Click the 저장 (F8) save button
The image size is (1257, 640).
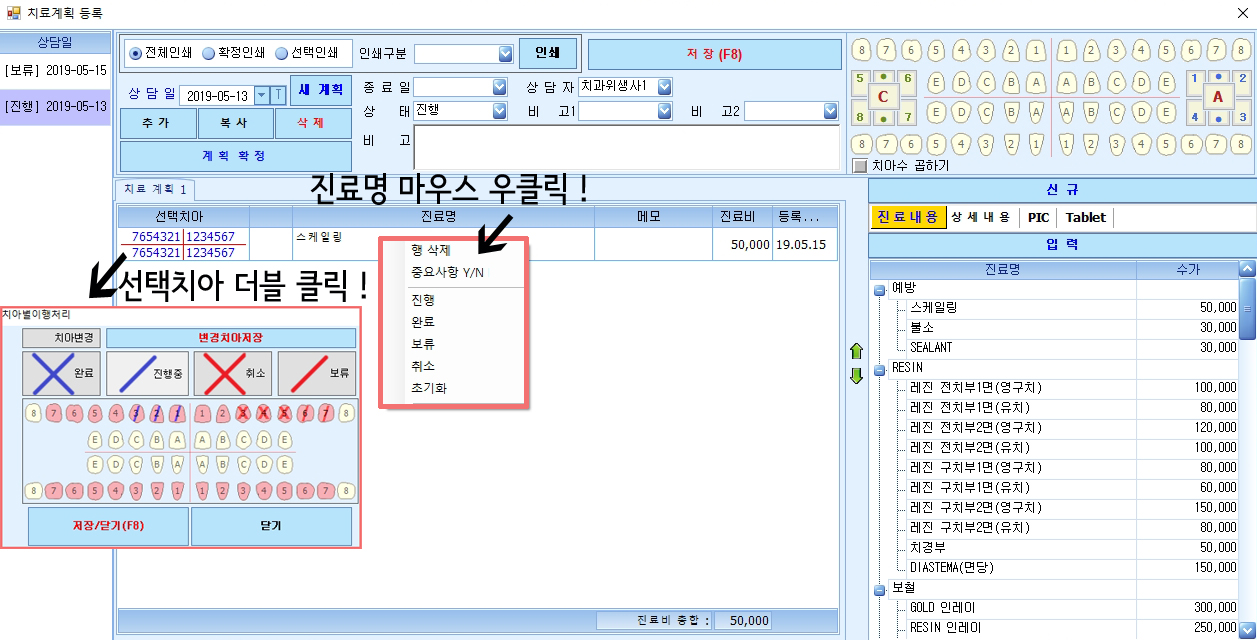714,54
